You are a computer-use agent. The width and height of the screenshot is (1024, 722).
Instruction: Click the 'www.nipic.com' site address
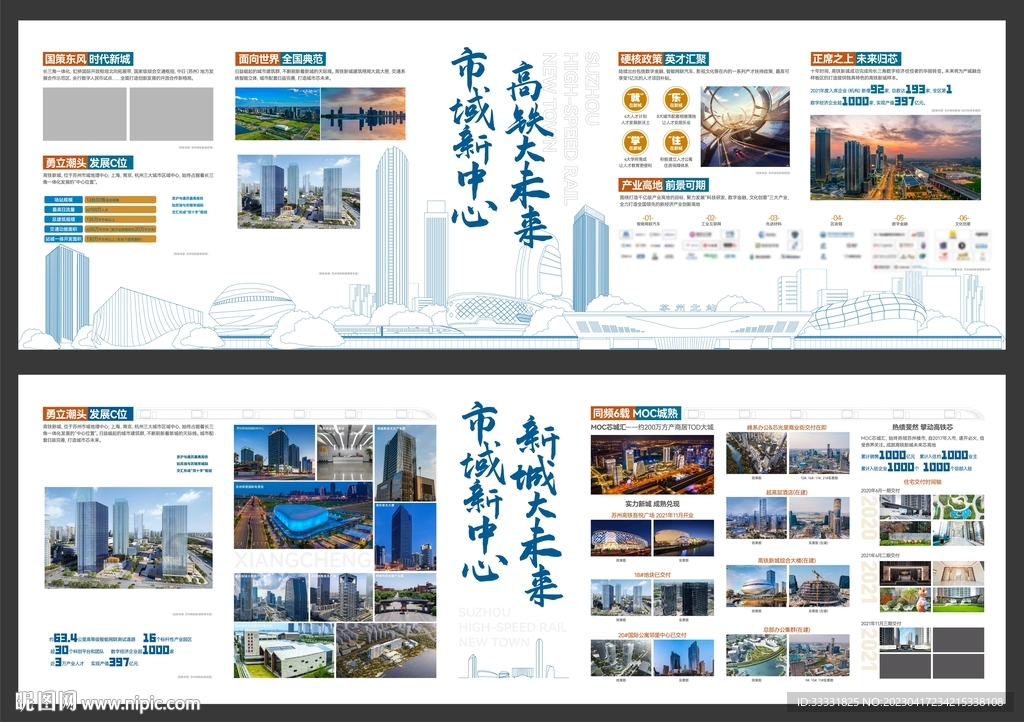click(x=140, y=703)
